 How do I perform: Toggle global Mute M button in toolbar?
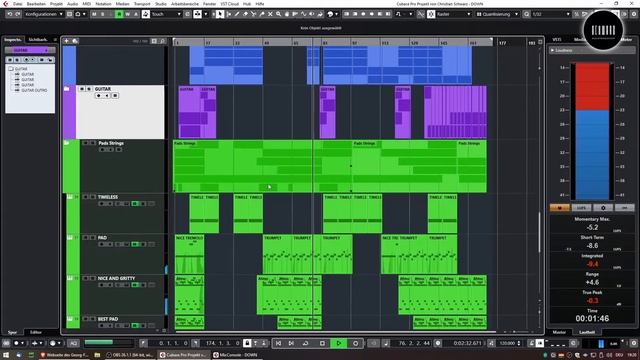(94, 14)
